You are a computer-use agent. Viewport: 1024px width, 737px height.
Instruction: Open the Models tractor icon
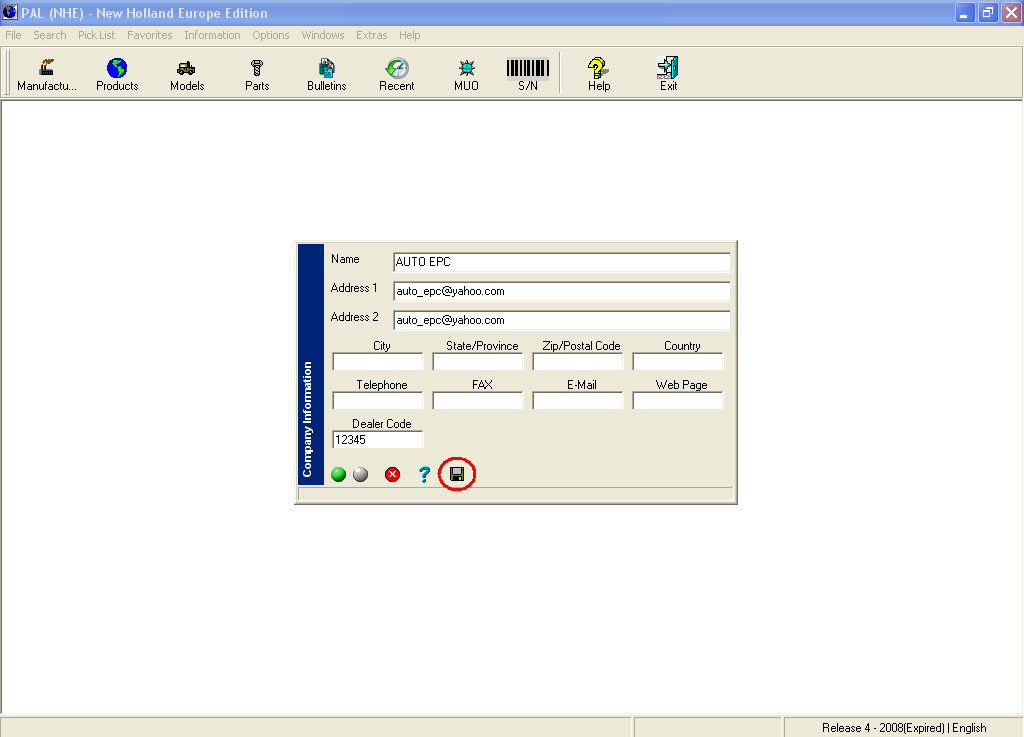tap(187, 74)
